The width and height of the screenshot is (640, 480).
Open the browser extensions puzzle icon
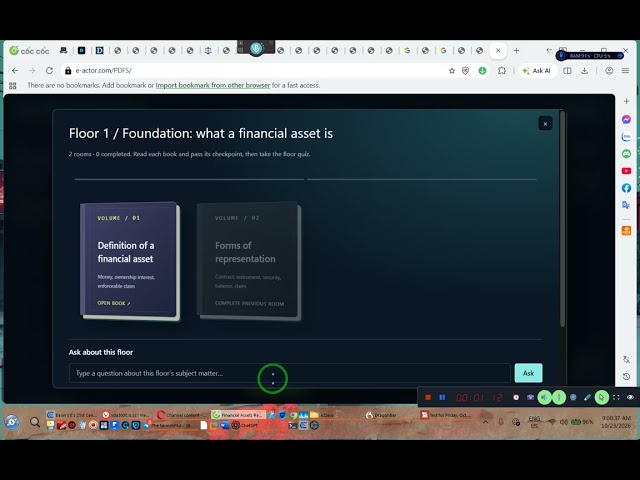(502, 71)
